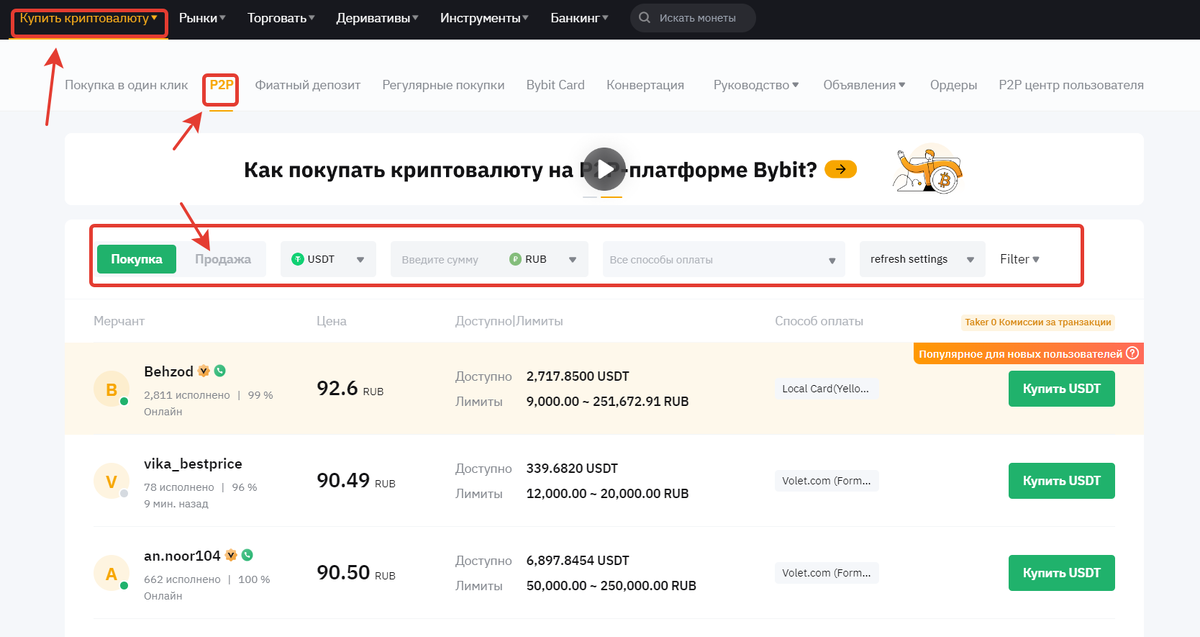The image size is (1200, 637).
Task: Open Фиатный депозит tab
Action: [x=307, y=85]
